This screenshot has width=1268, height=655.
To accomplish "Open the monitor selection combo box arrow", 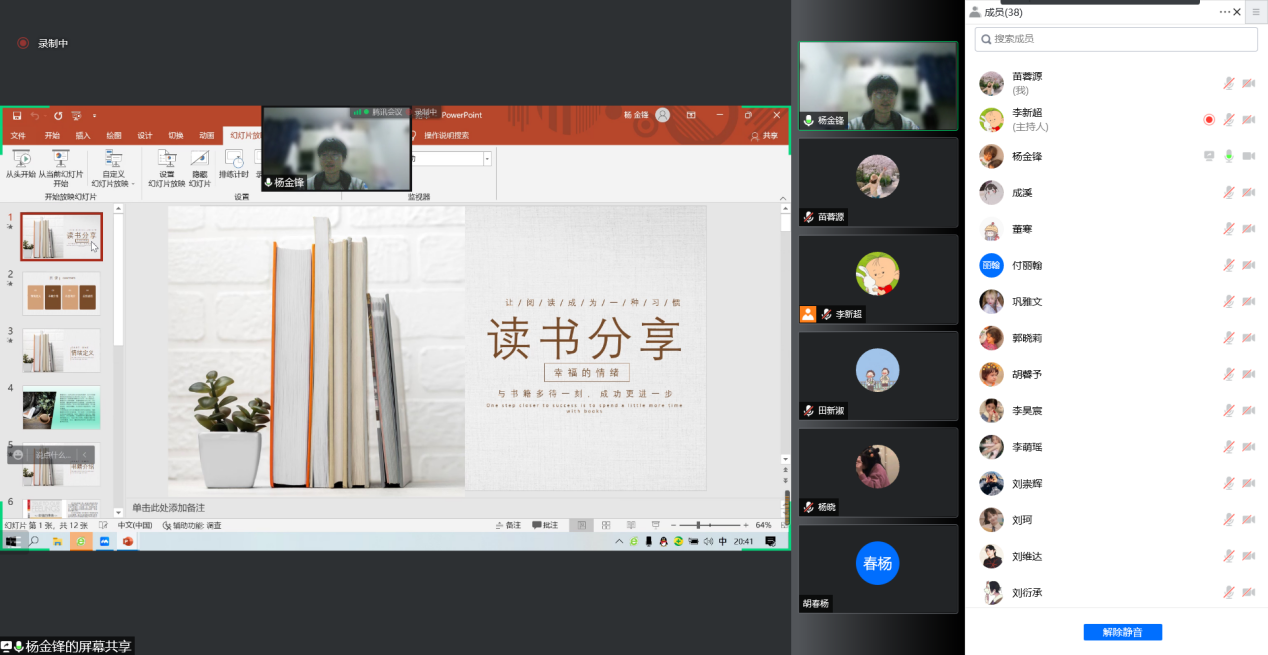I will 487,159.
